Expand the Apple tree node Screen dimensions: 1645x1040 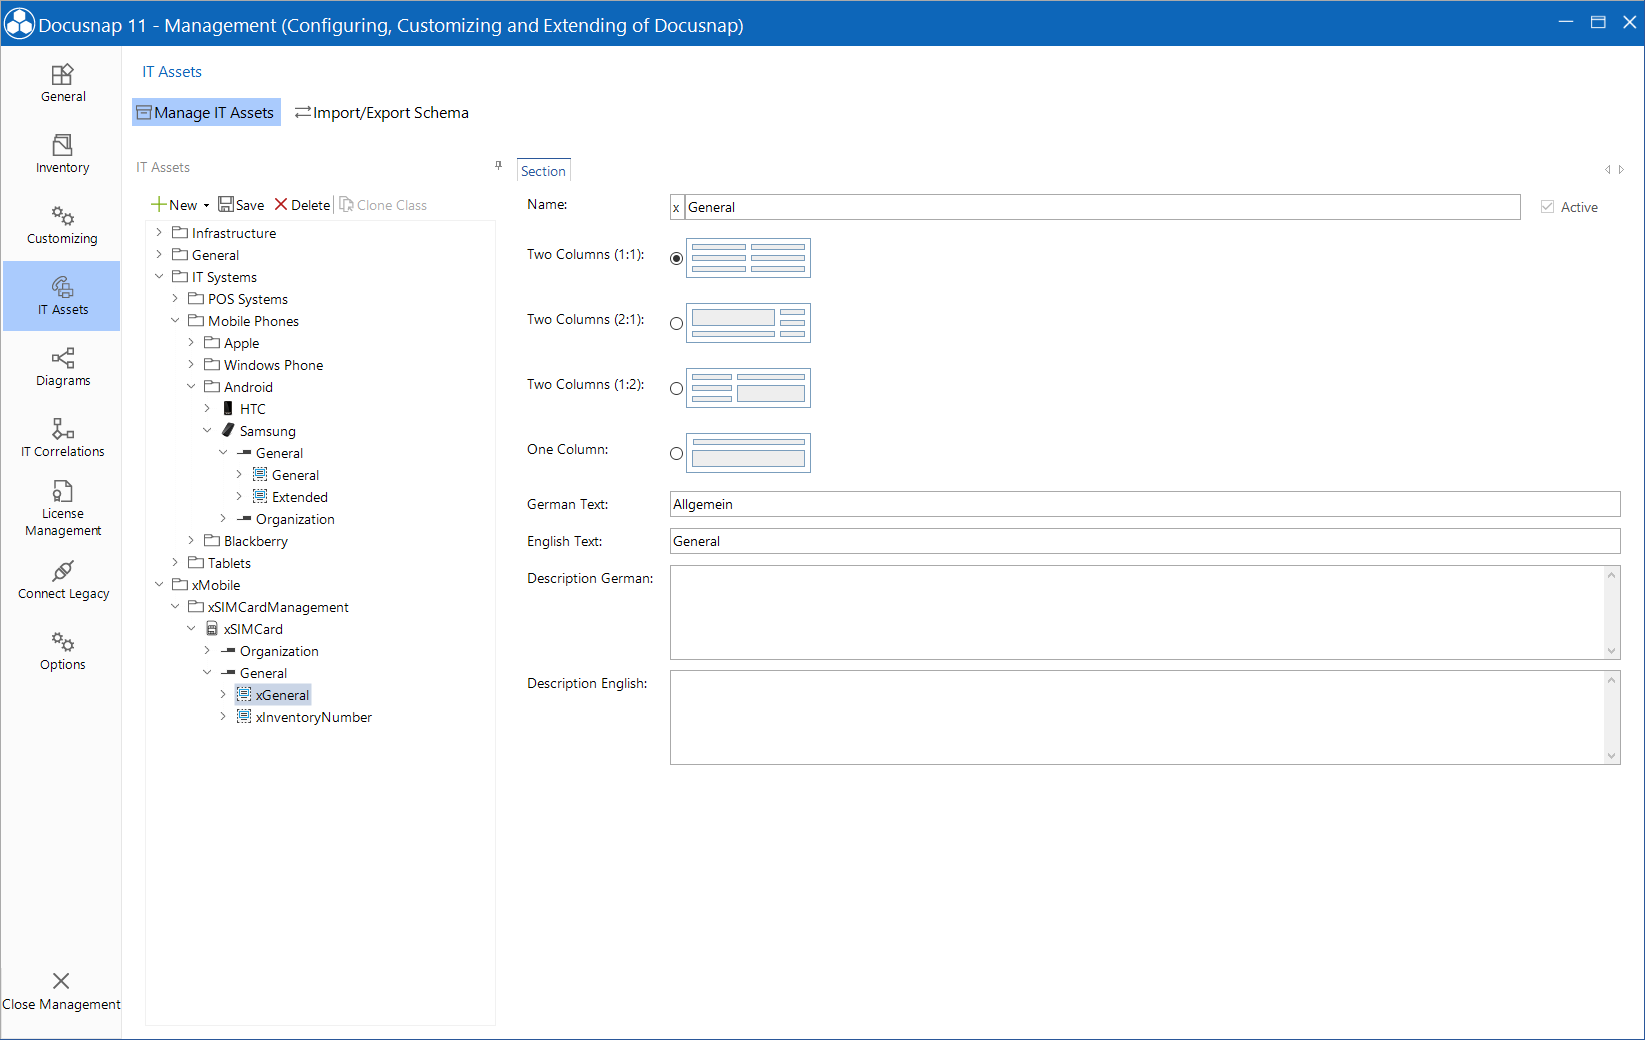click(x=191, y=342)
